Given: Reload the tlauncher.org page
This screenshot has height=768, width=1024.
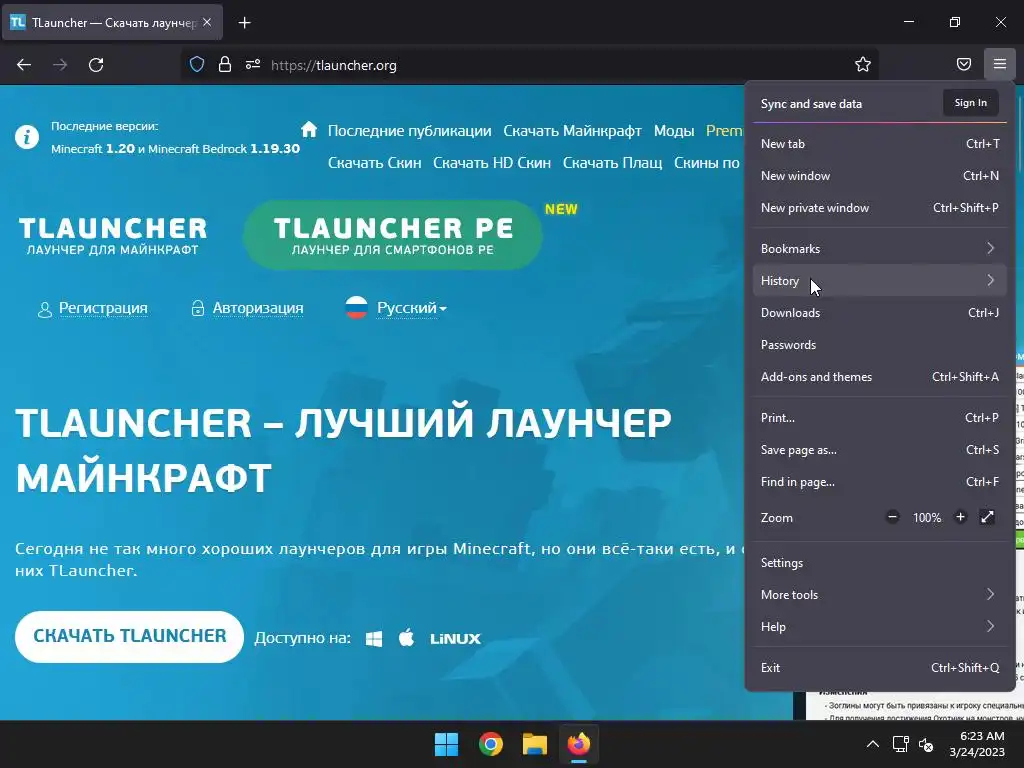Looking at the screenshot, I should tap(96, 65).
